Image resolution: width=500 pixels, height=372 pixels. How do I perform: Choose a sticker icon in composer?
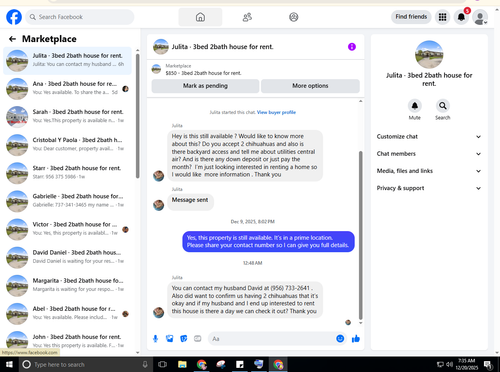coord(184,339)
